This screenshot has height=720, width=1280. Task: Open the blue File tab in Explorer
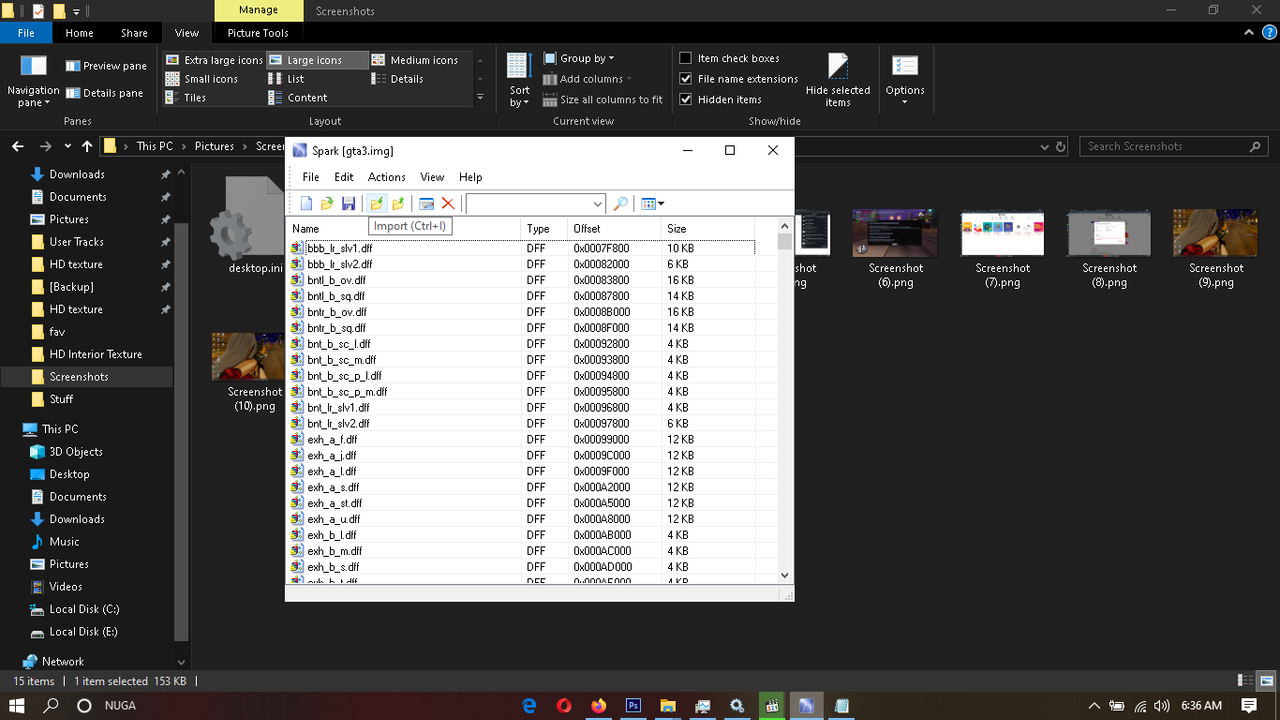[x=26, y=33]
